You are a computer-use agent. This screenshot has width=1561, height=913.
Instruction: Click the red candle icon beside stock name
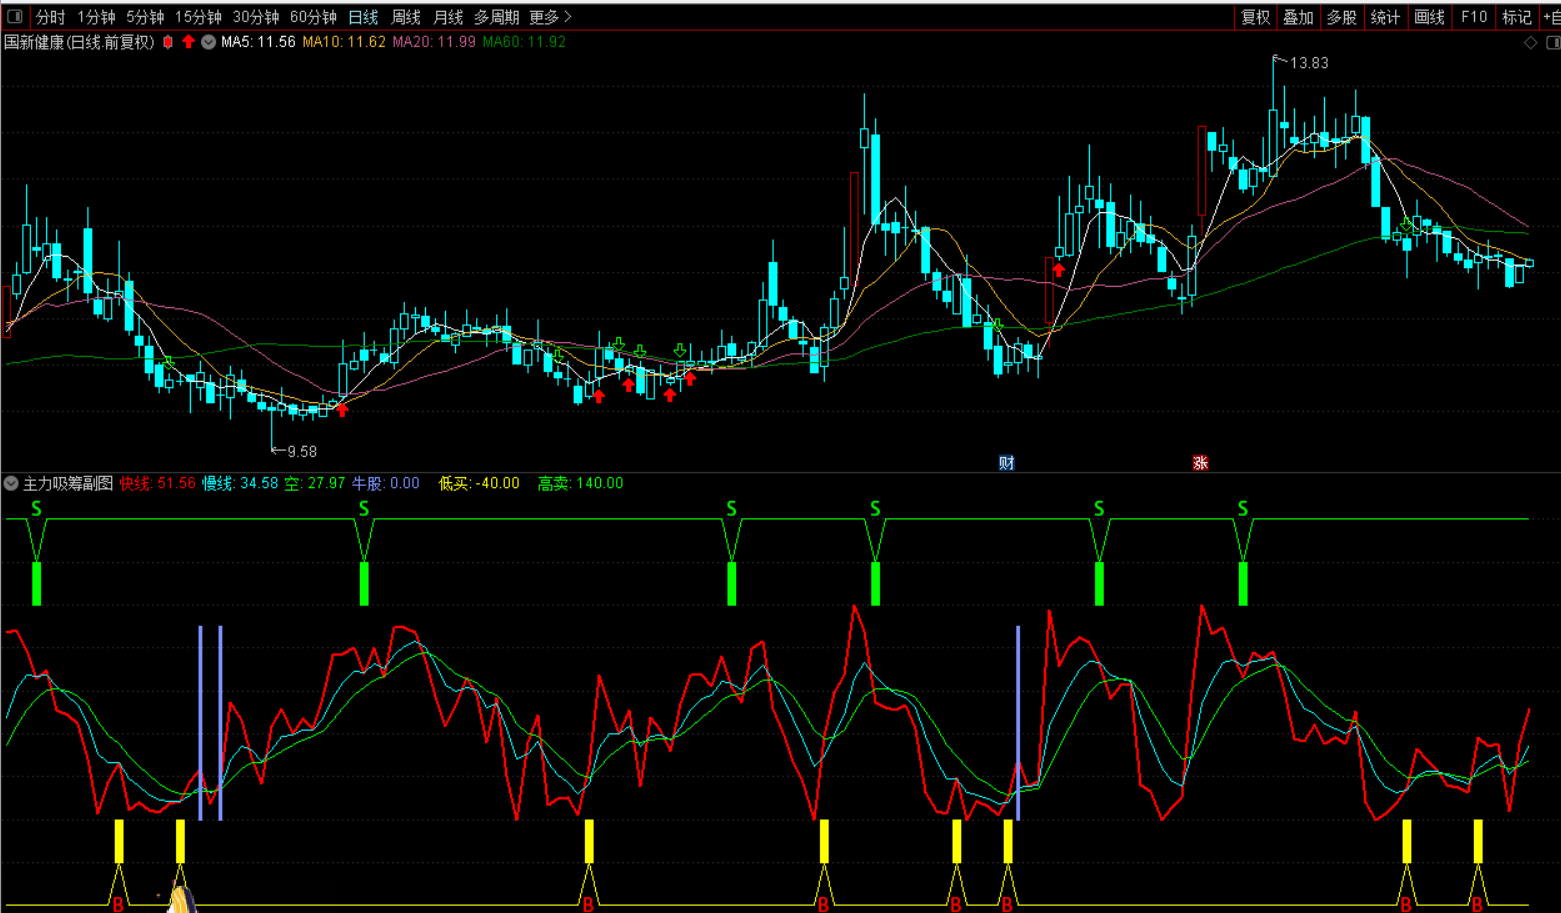coord(168,42)
